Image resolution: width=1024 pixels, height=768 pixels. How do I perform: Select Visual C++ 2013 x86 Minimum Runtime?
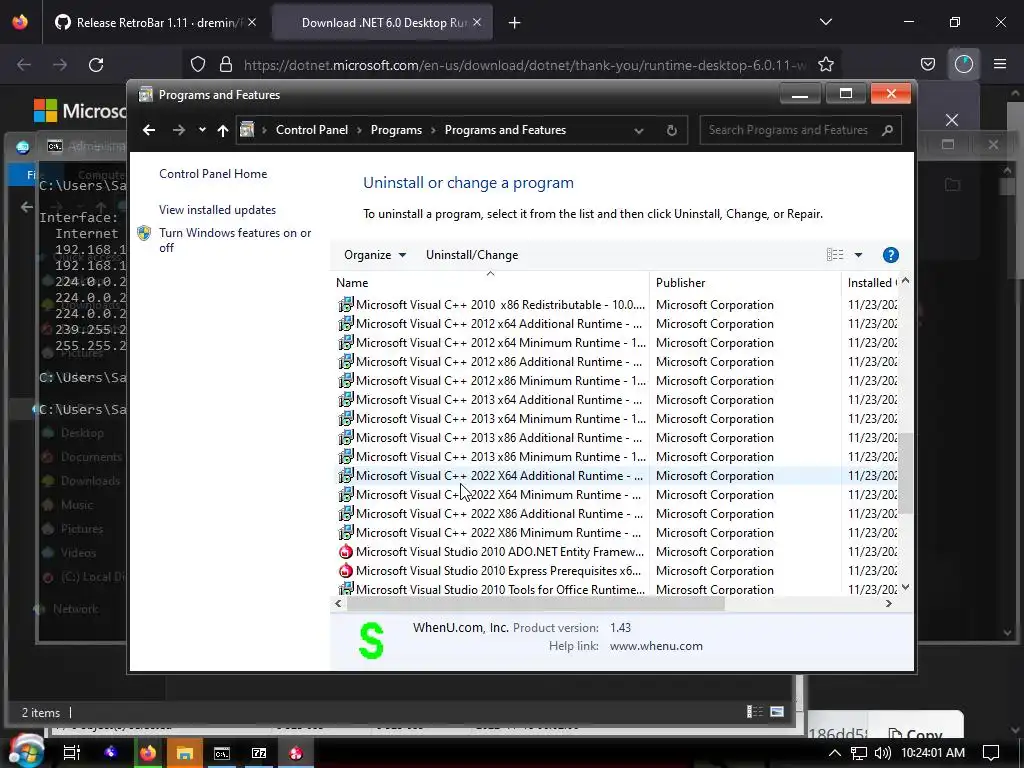pos(616,456)
